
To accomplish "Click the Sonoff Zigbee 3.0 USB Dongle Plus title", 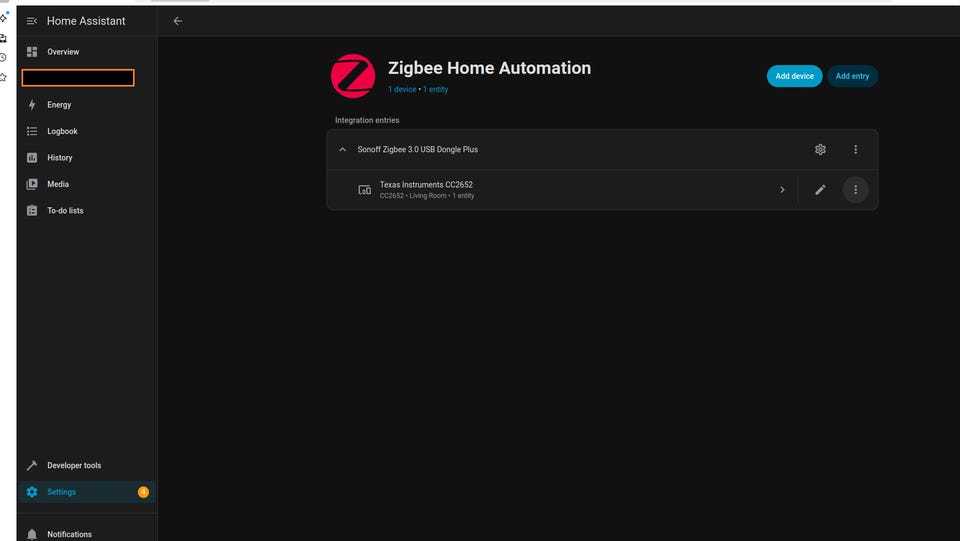I will pyautogui.click(x=418, y=149).
